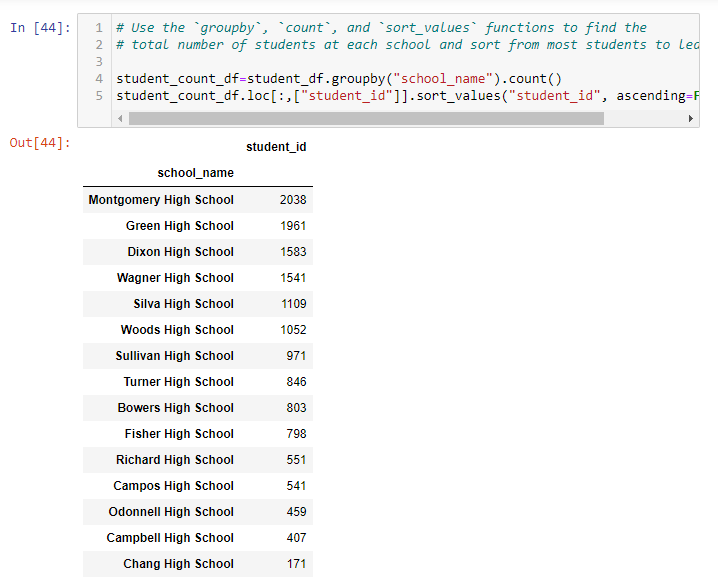Click the value 846
Screen dimensions: 718x587
click(296, 382)
